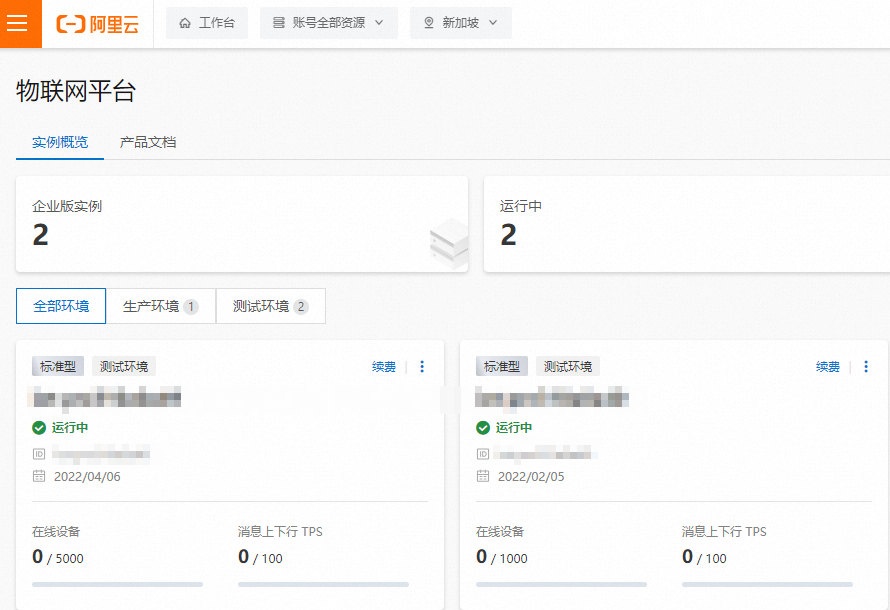Image resolution: width=890 pixels, height=610 pixels.
Task: Click TPS progress bar of 2022/04/06 instance
Action: click(324, 584)
